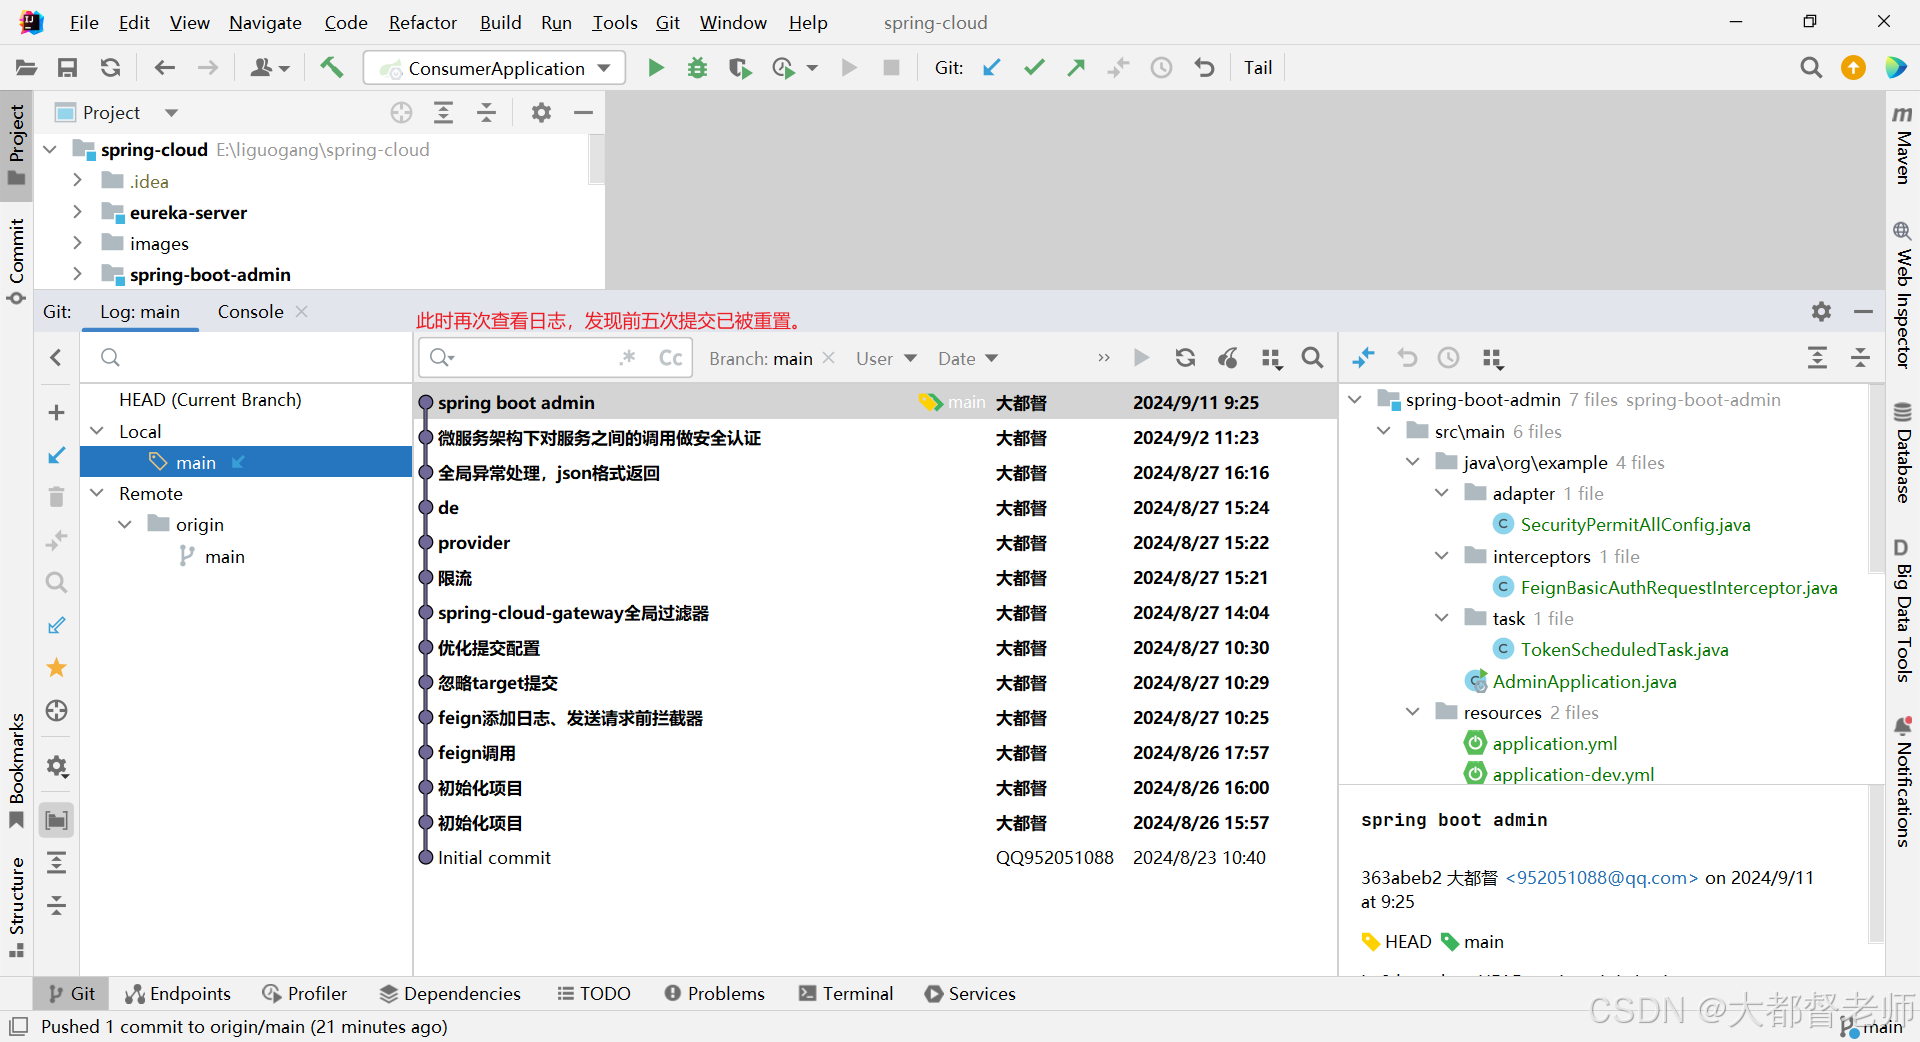This screenshot has height=1042, width=1920.
Task: Push commits with green arrow icon
Action: [x=1076, y=68]
